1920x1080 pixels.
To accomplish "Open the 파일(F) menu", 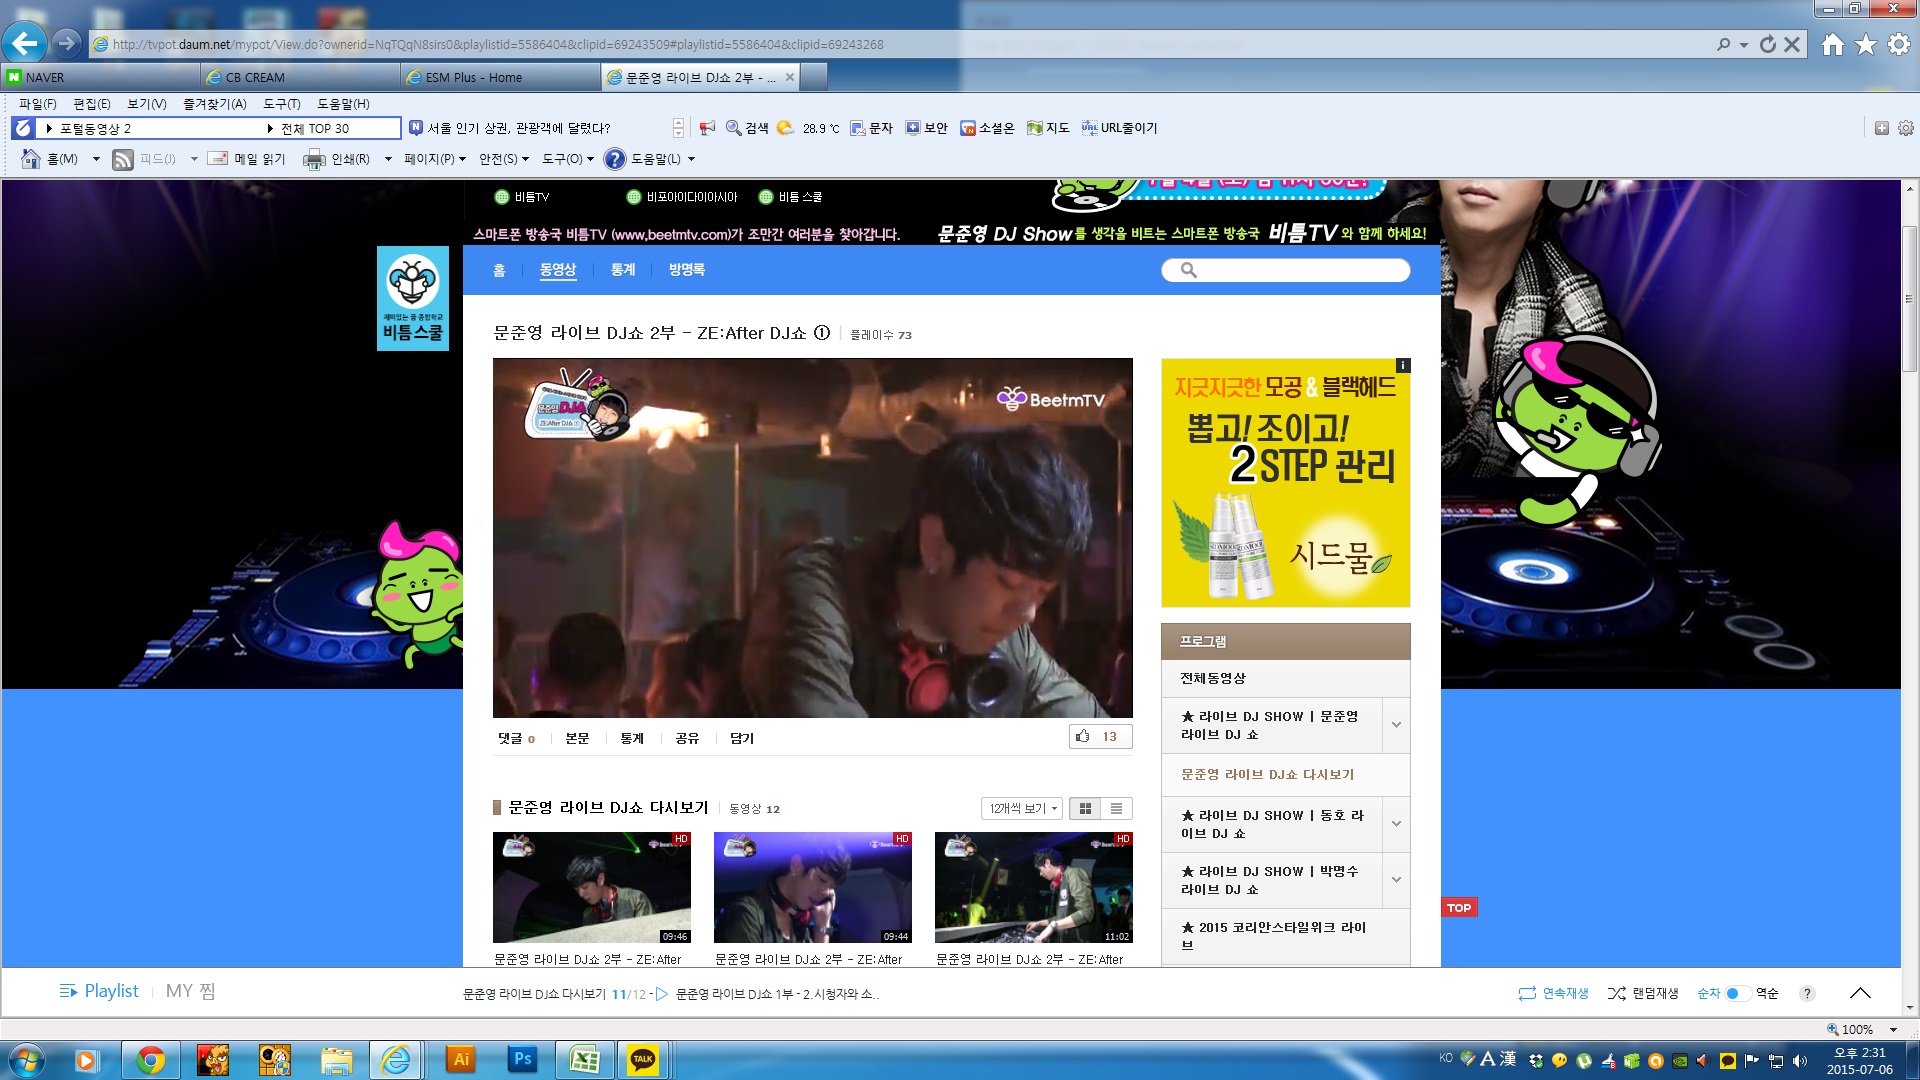I will click(38, 104).
